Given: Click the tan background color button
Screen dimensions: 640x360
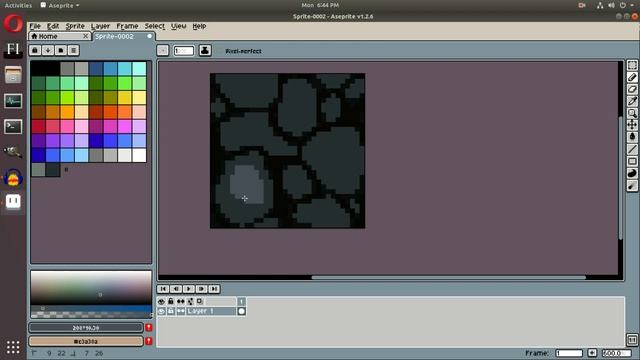Looking at the screenshot, I should 86,341.
